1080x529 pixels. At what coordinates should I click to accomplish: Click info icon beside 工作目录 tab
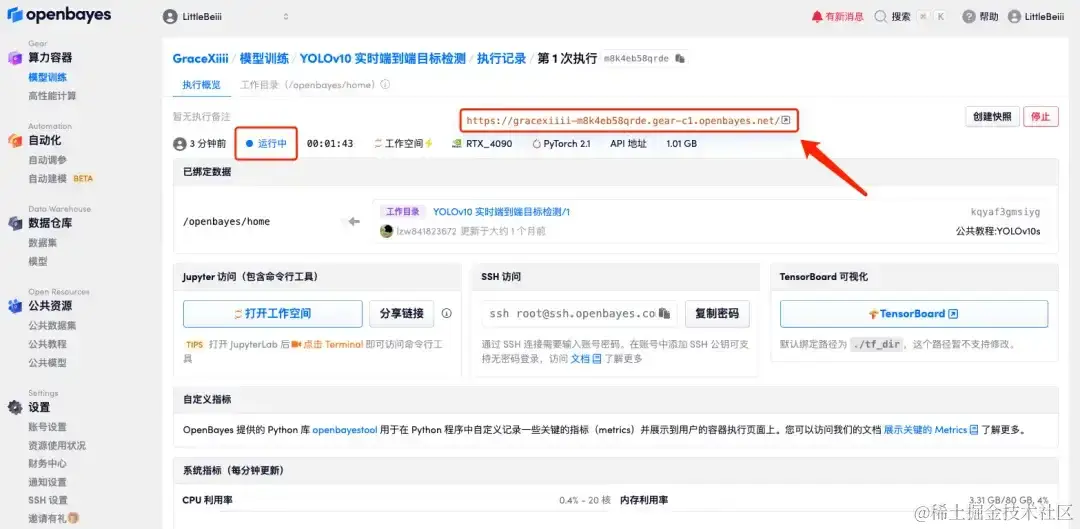click(x=385, y=85)
